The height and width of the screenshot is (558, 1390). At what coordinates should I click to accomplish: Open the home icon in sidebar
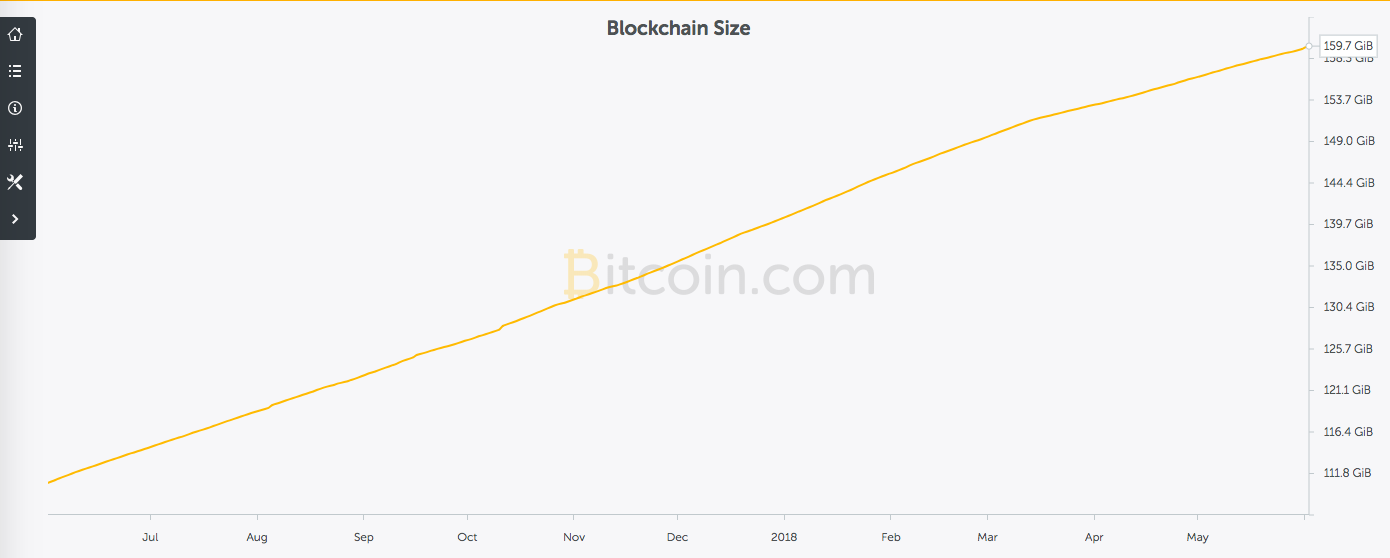pos(15,35)
